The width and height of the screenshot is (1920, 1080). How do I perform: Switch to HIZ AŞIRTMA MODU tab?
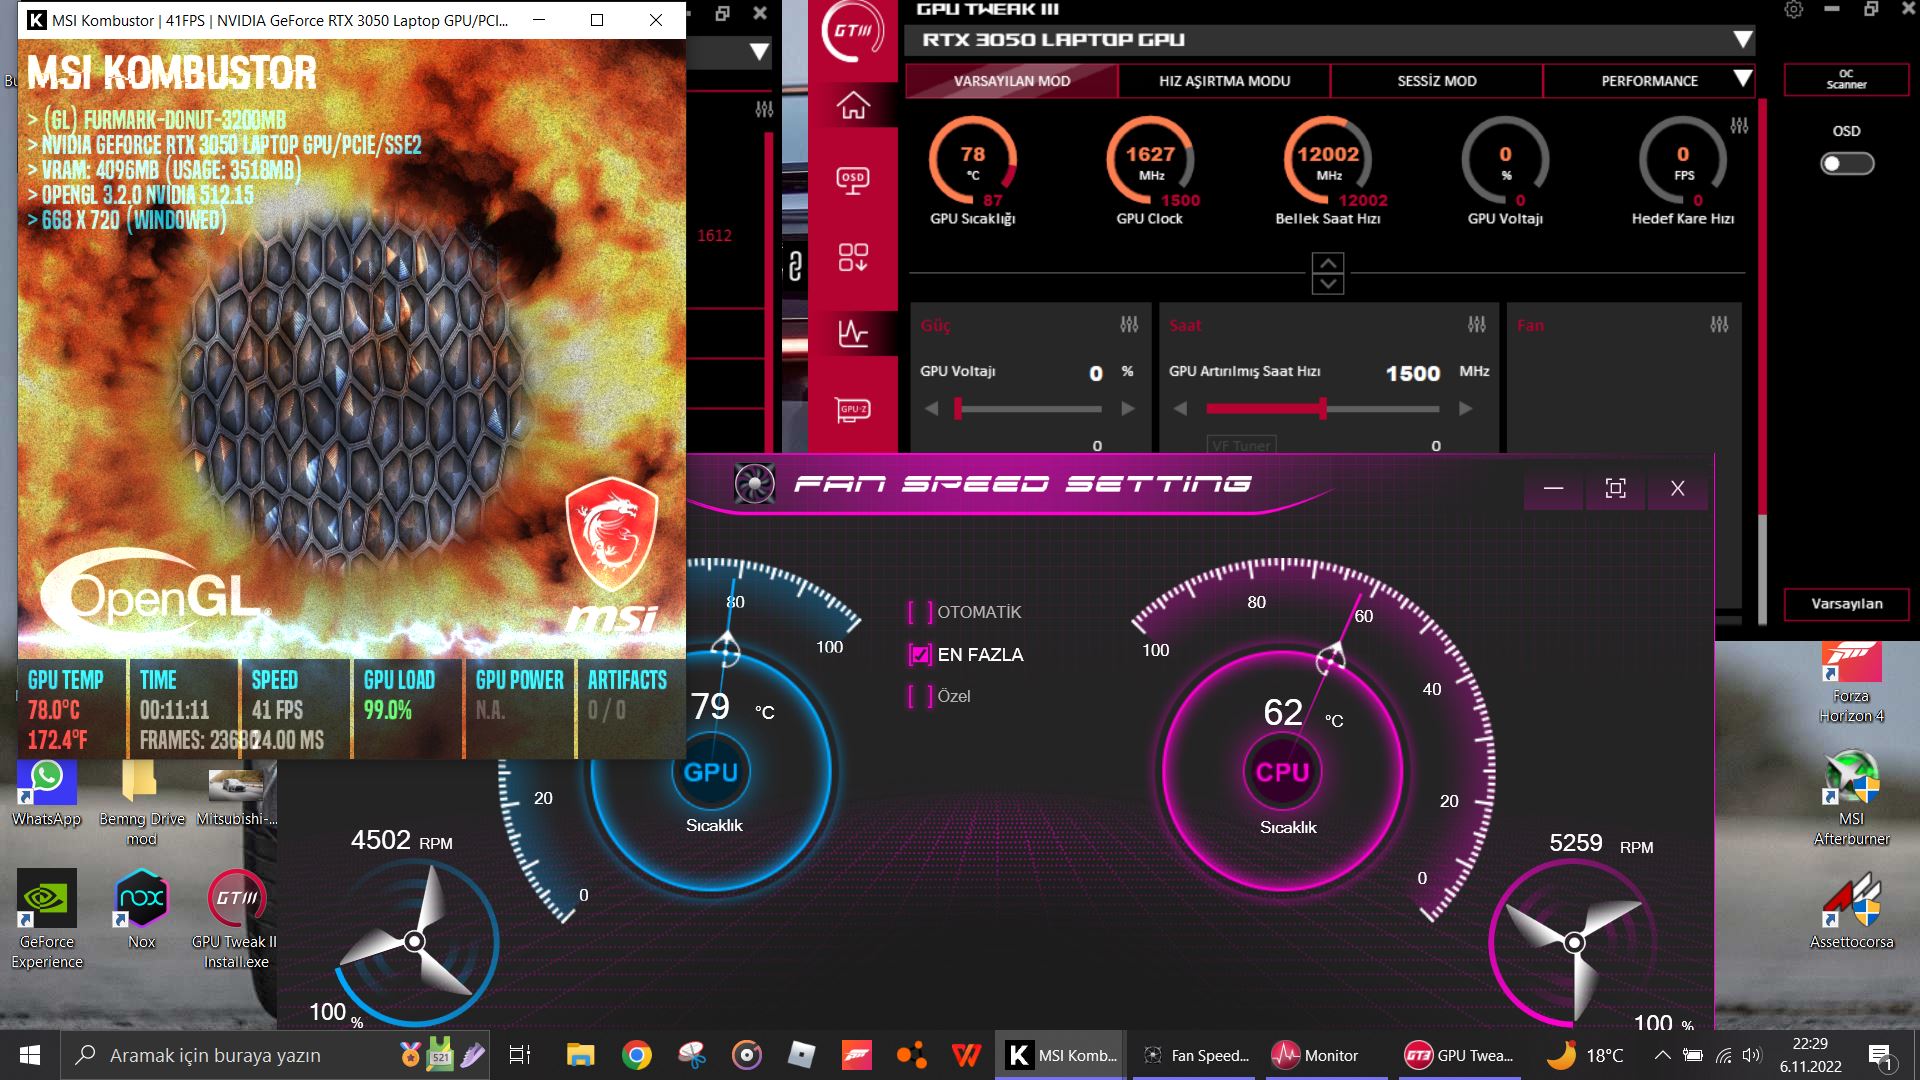pyautogui.click(x=1224, y=81)
